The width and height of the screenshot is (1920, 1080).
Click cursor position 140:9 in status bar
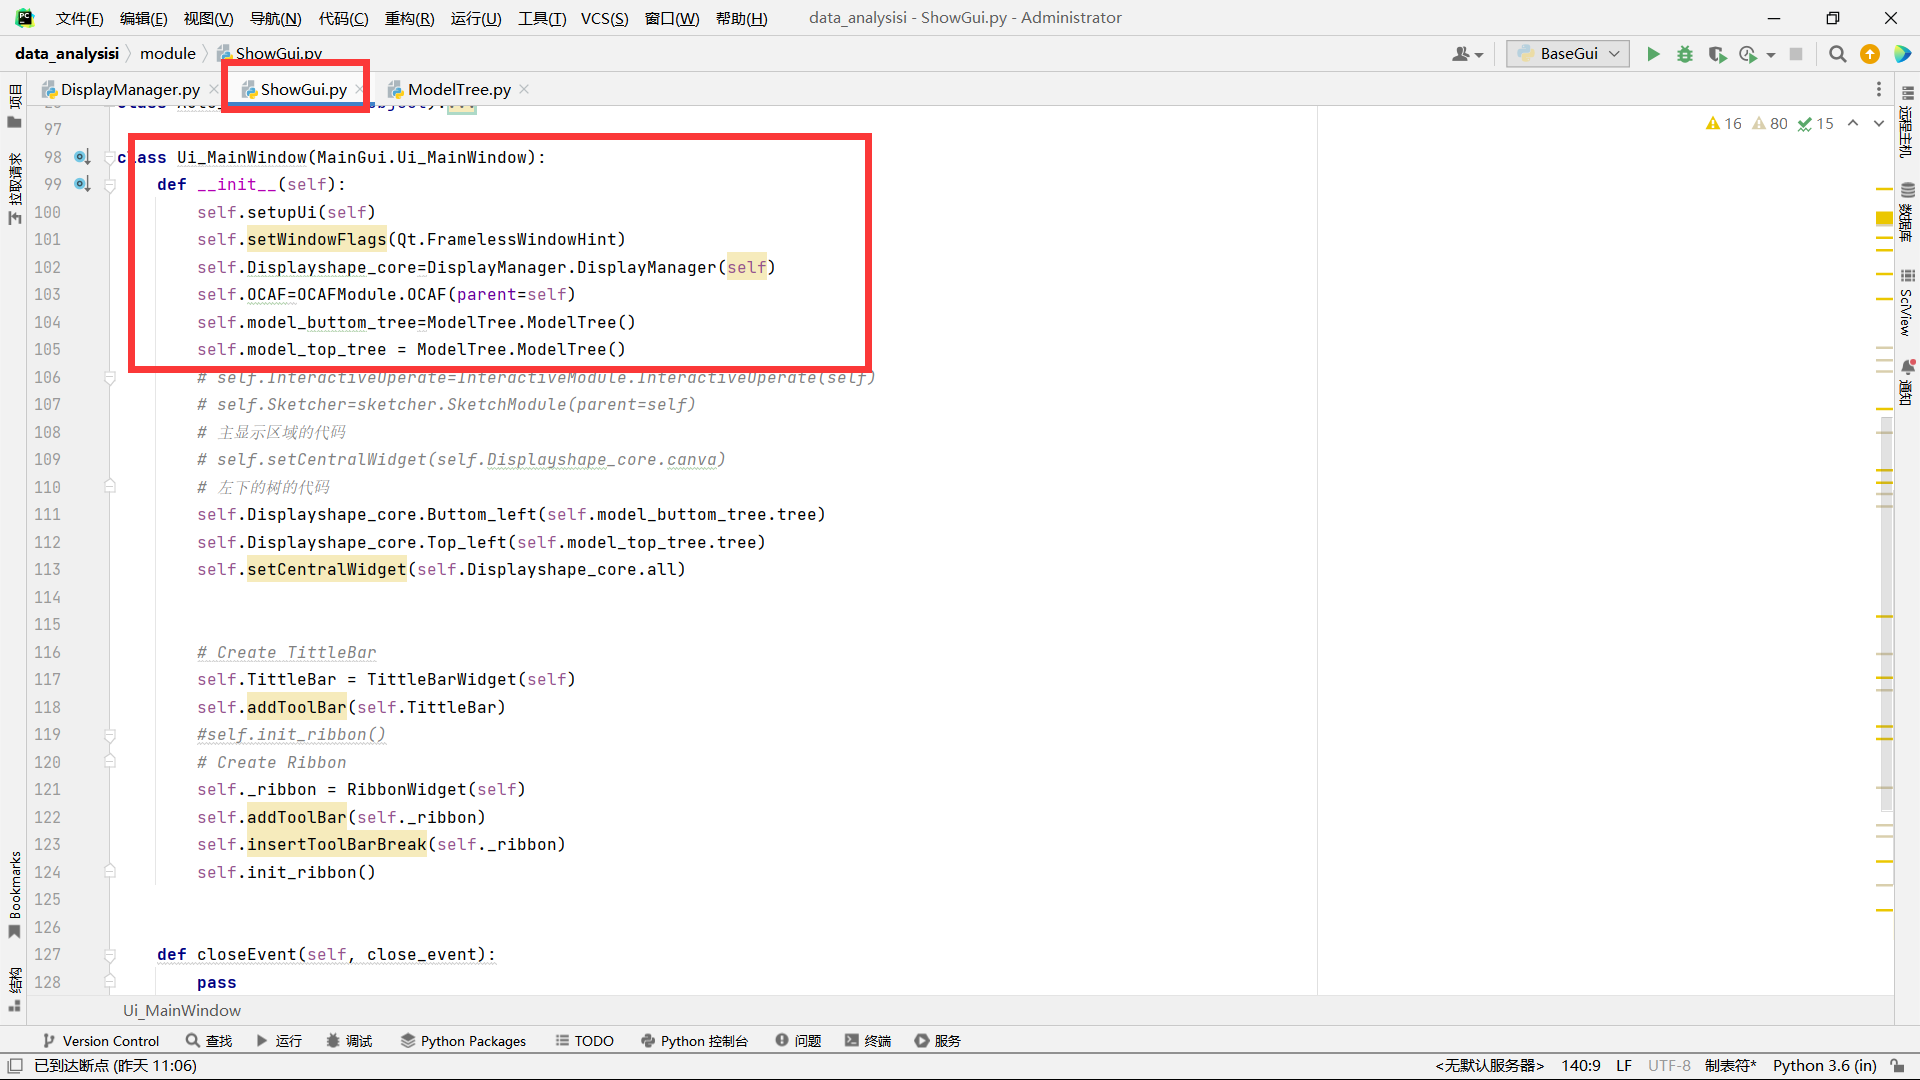1581,1066
